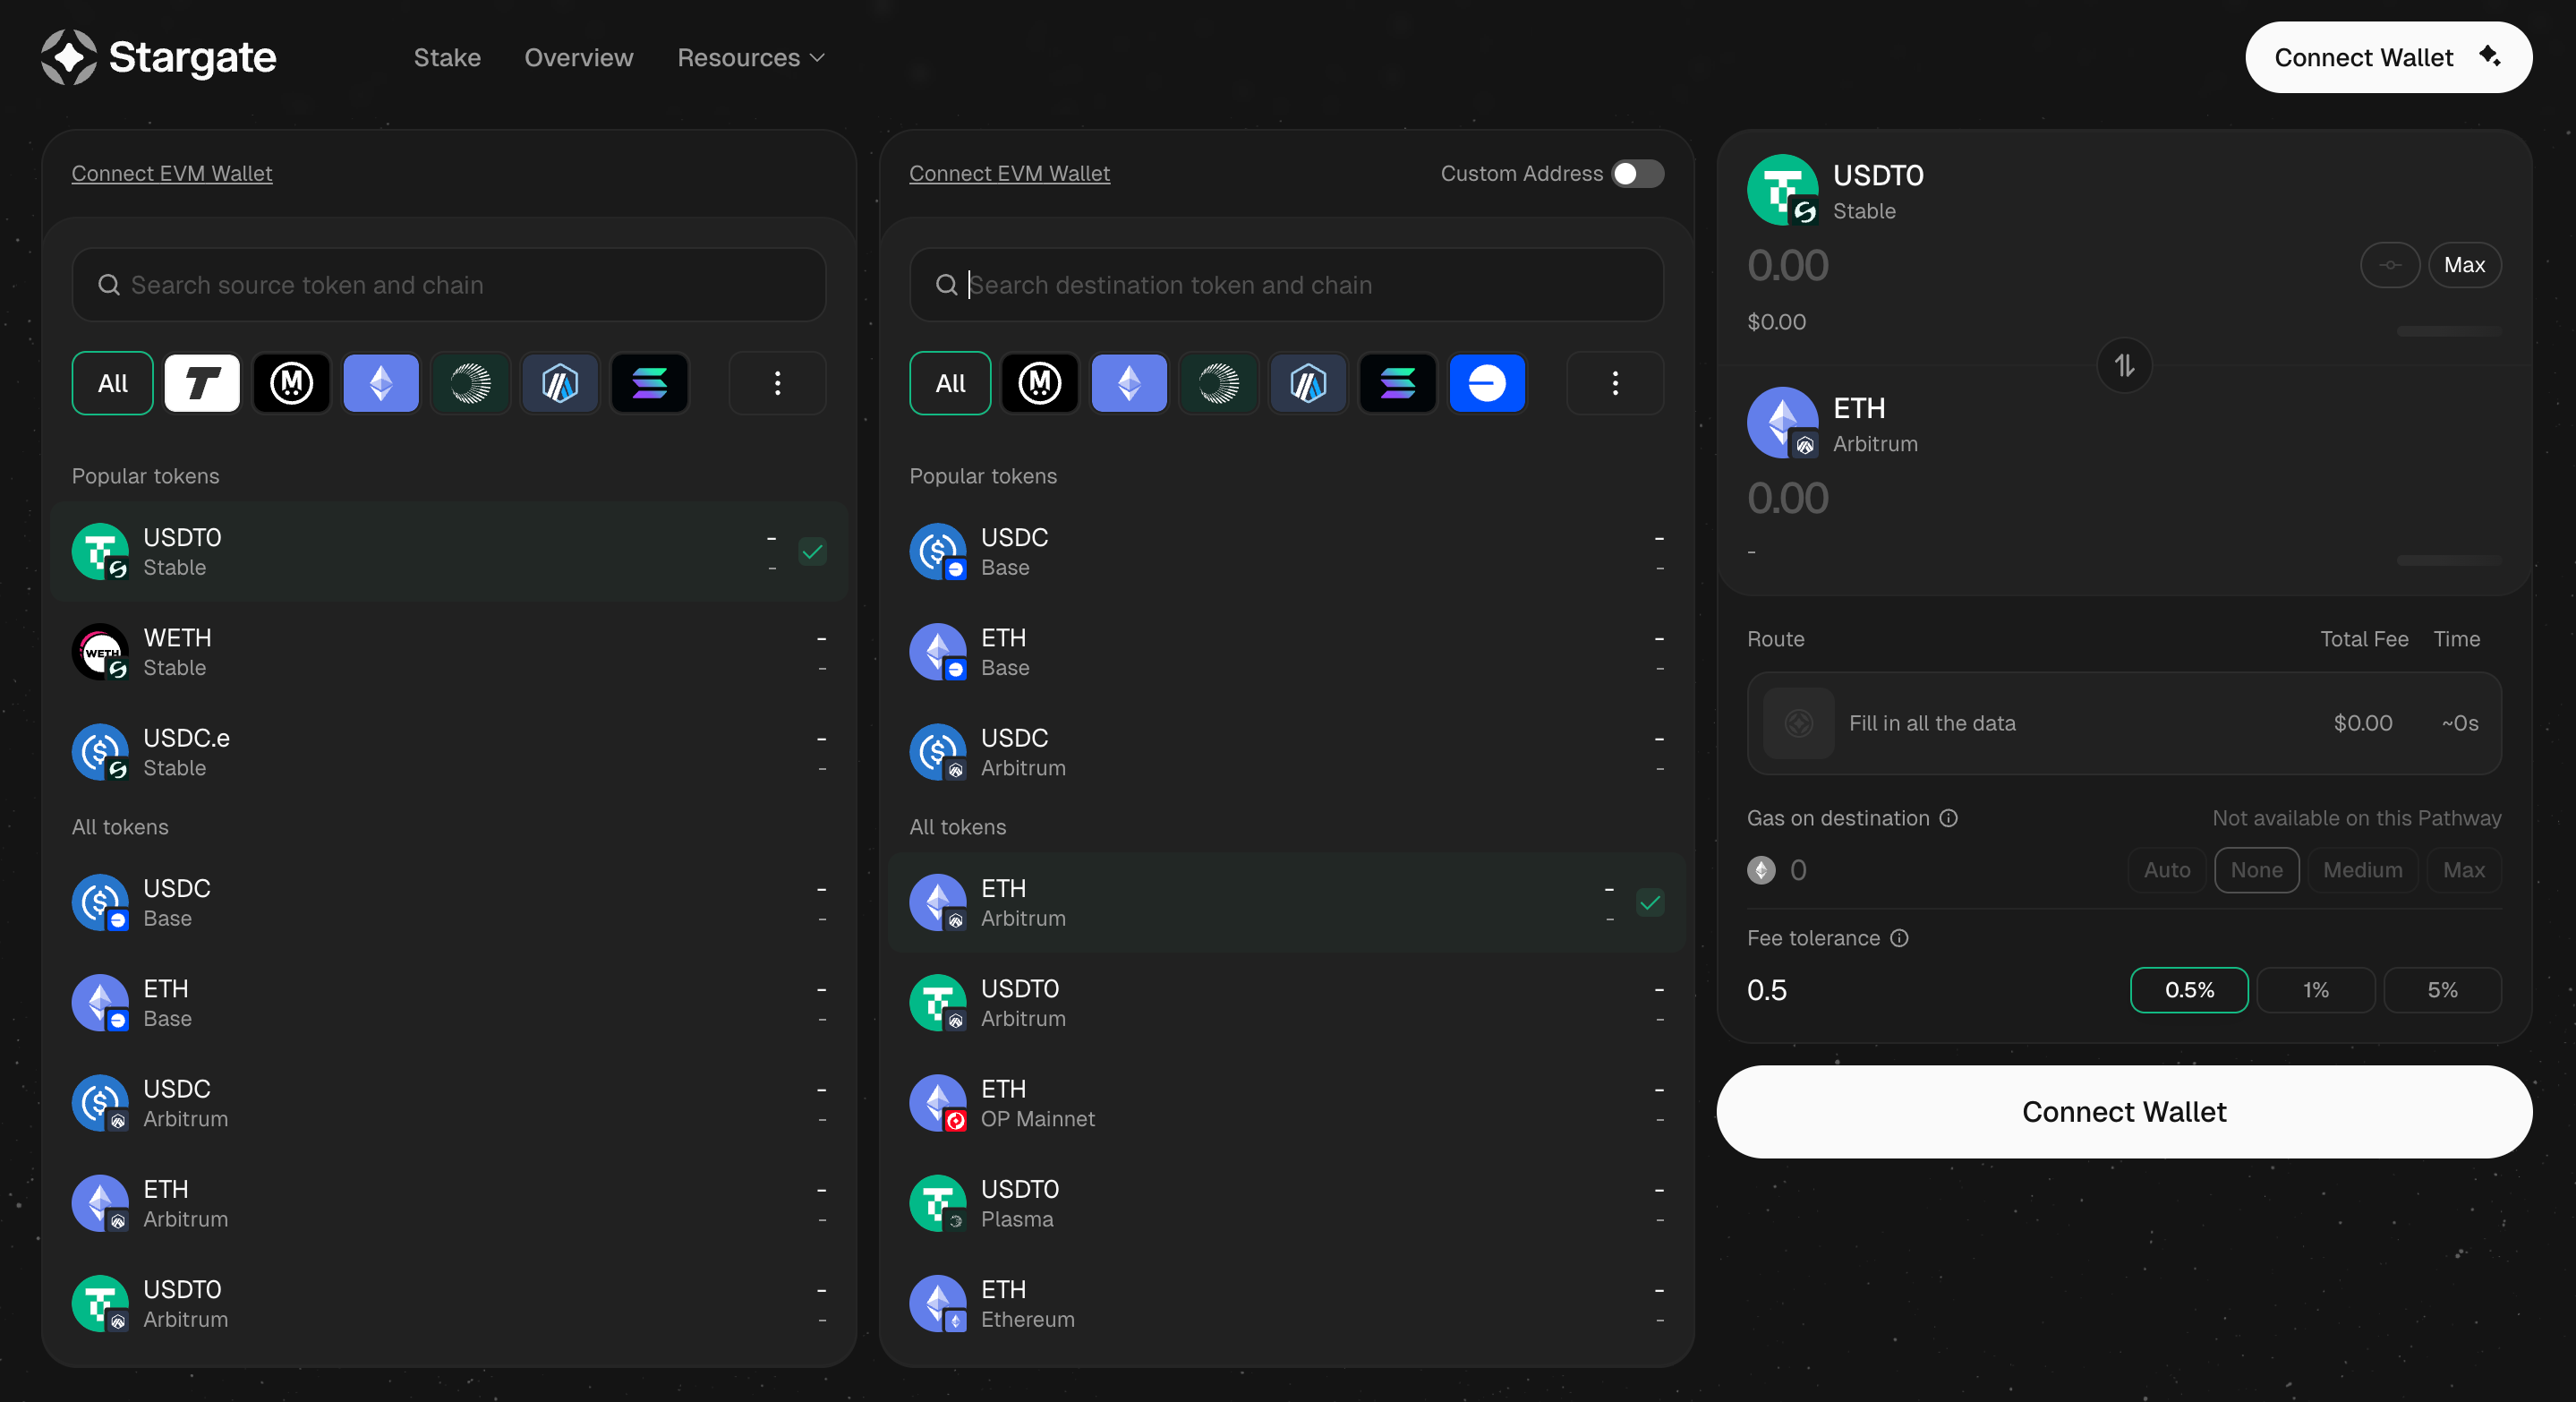Filter destination tokens by the Base chain icon
The image size is (2576, 1402).
coord(1487,383)
